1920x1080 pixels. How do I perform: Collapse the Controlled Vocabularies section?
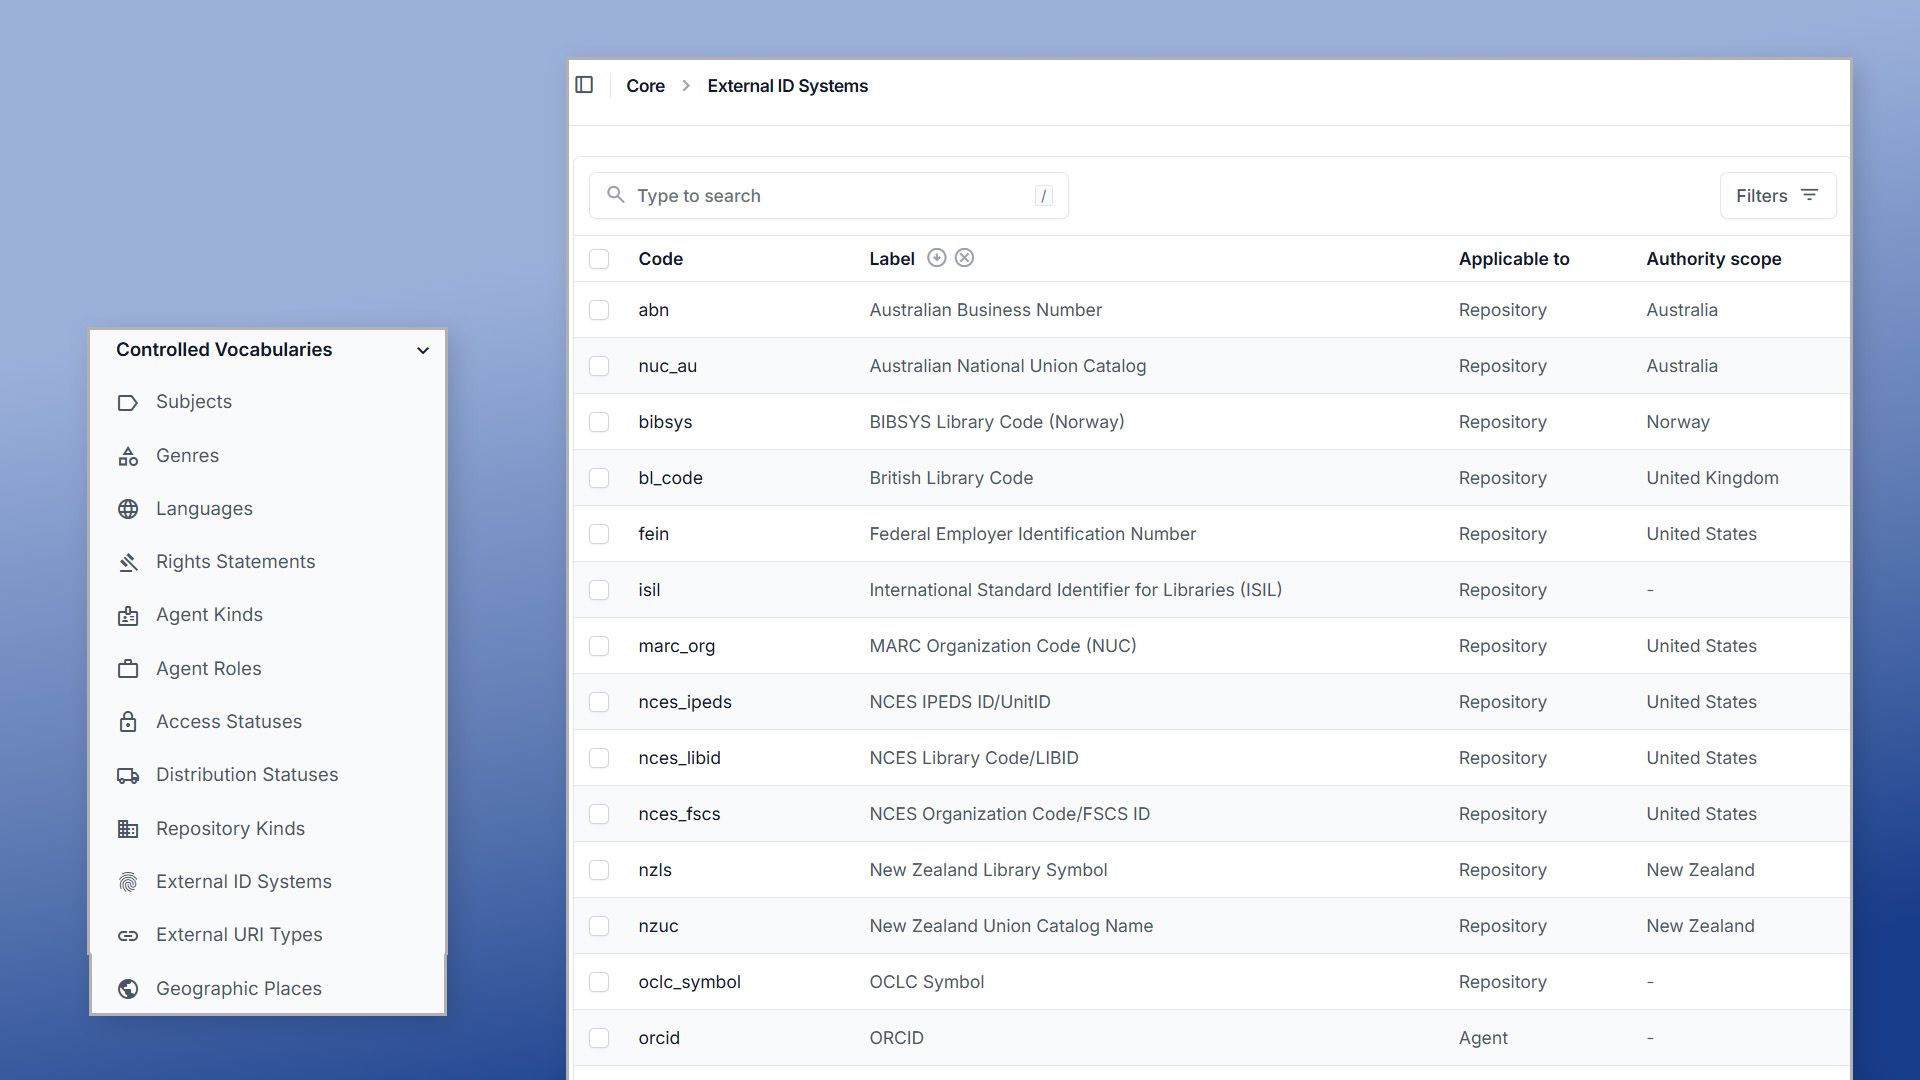(423, 350)
